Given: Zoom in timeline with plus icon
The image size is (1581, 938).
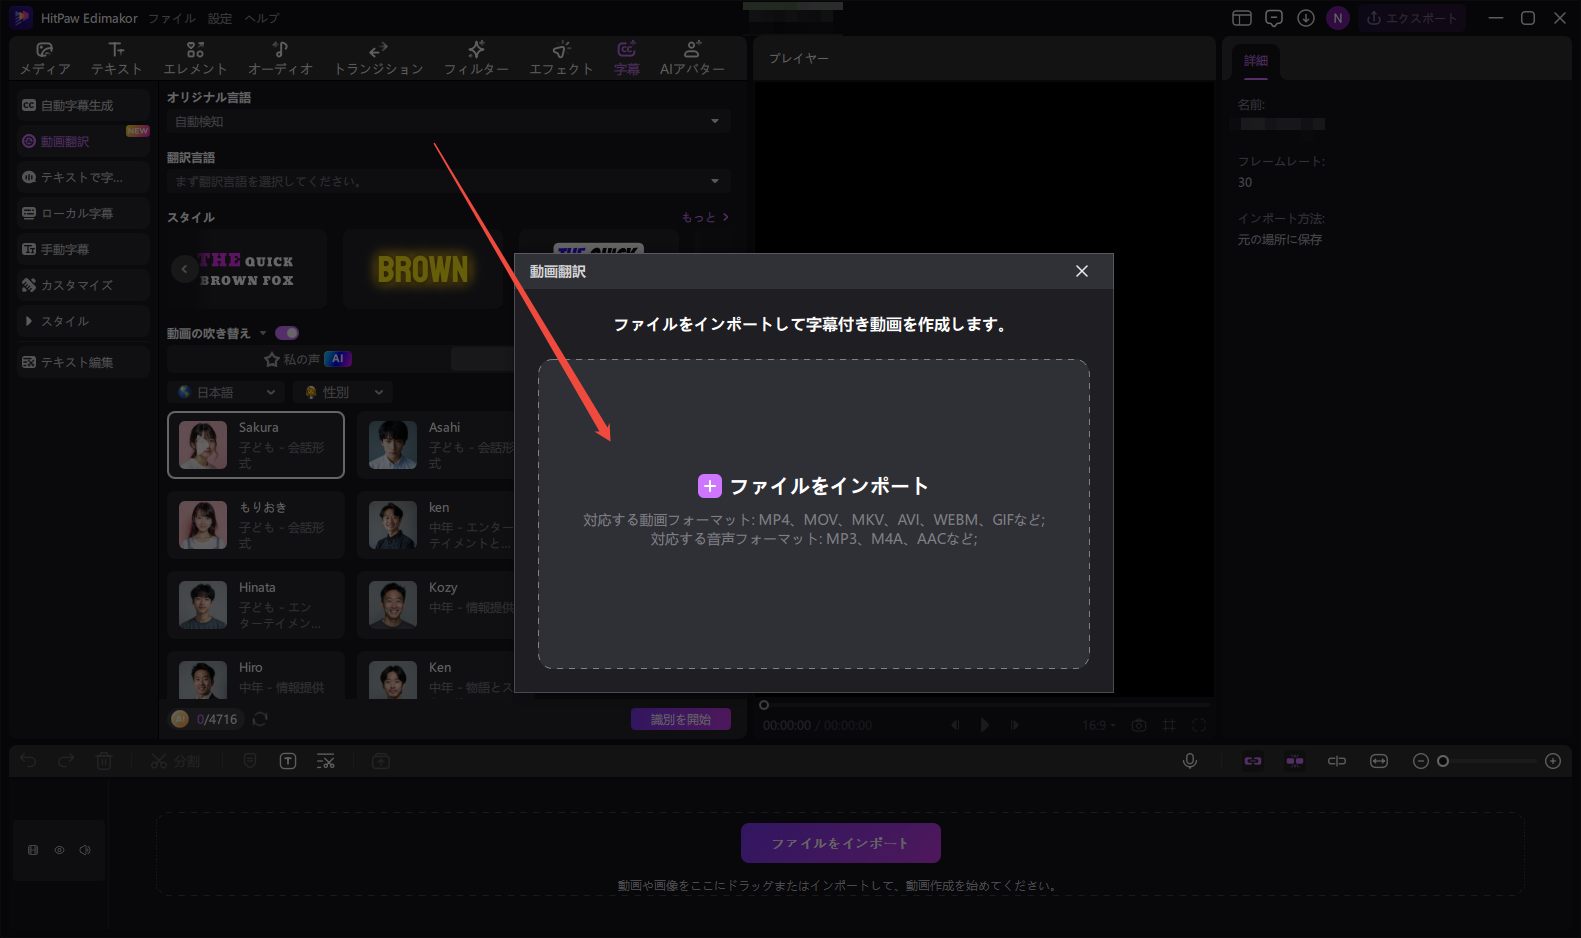Looking at the screenshot, I should (1553, 761).
